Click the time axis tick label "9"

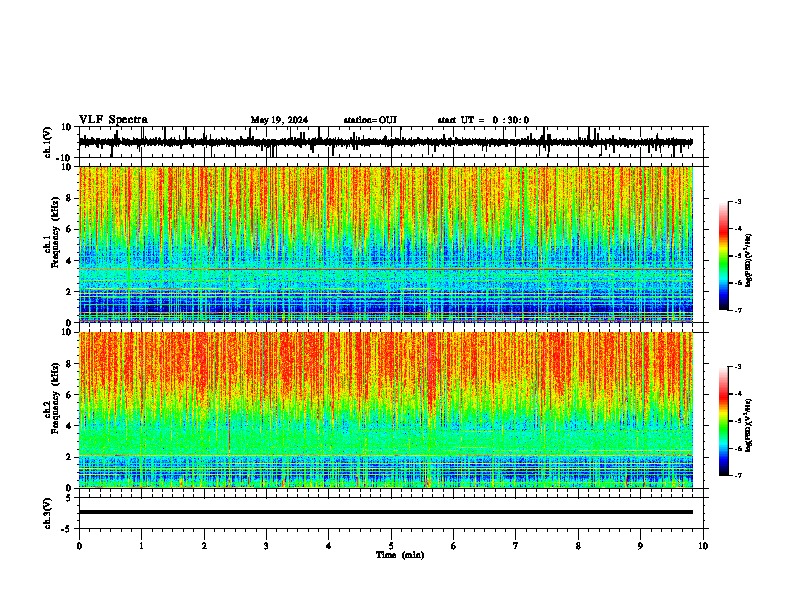click(x=640, y=546)
